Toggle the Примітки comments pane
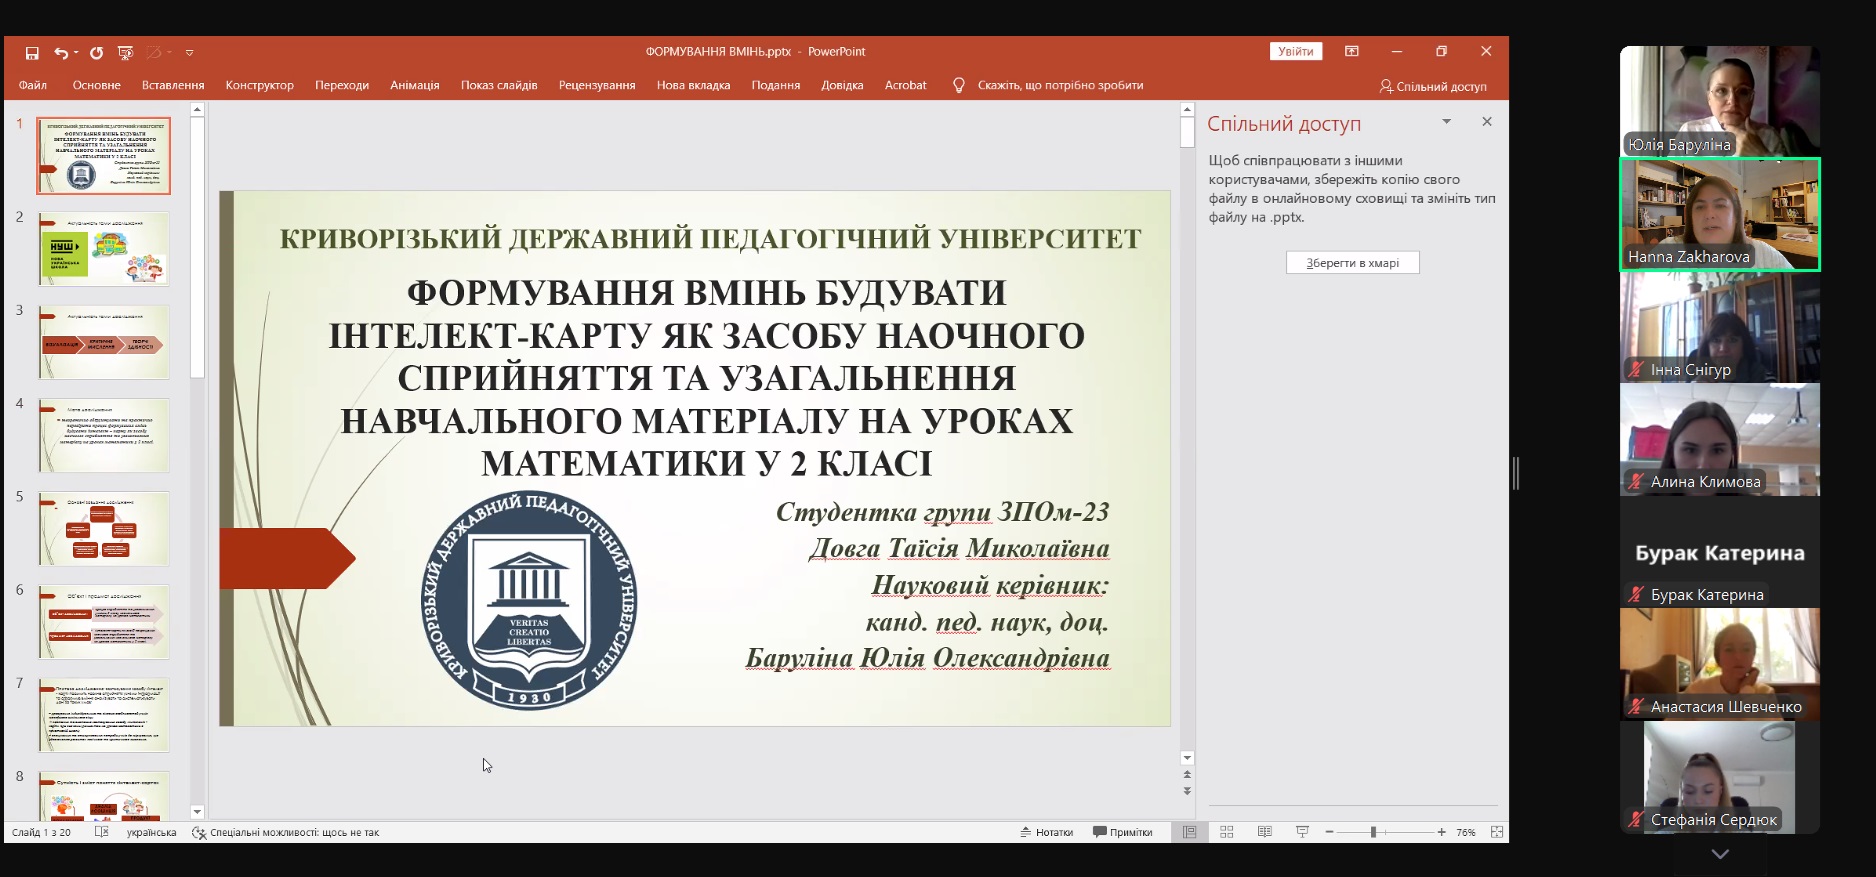1876x877 pixels. tap(1122, 832)
